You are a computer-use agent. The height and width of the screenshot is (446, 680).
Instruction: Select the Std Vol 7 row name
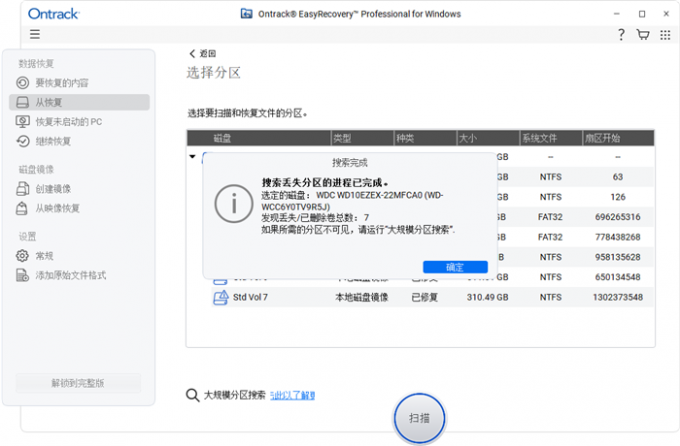[x=250, y=297]
